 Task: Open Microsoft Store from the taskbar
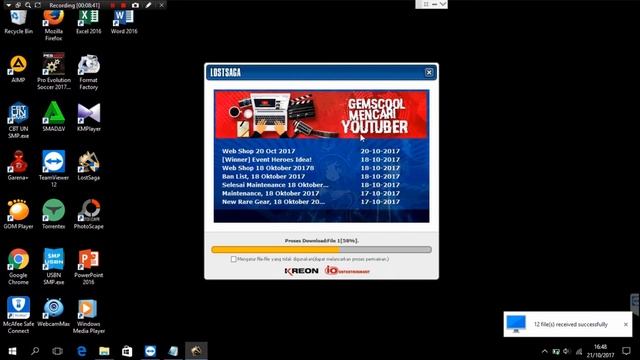[127, 351]
